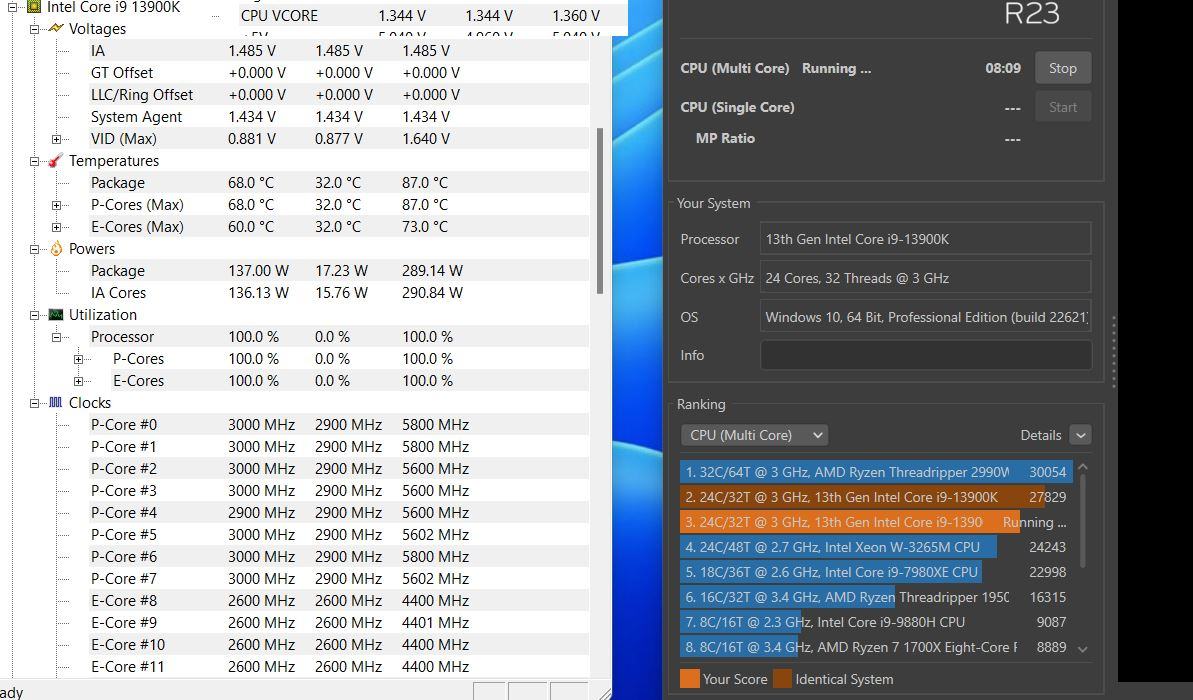Click the Processor name field in Cinebench

pyautogui.click(x=926, y=239)
